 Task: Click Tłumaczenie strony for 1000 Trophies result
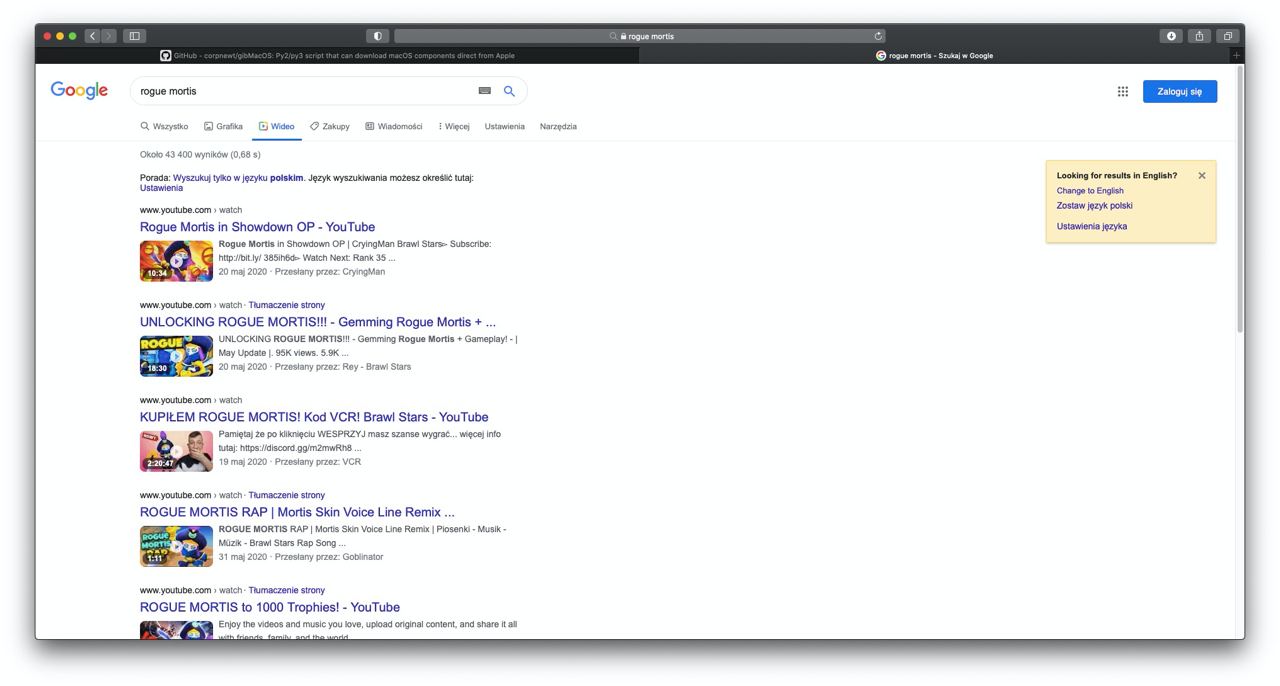287,590
